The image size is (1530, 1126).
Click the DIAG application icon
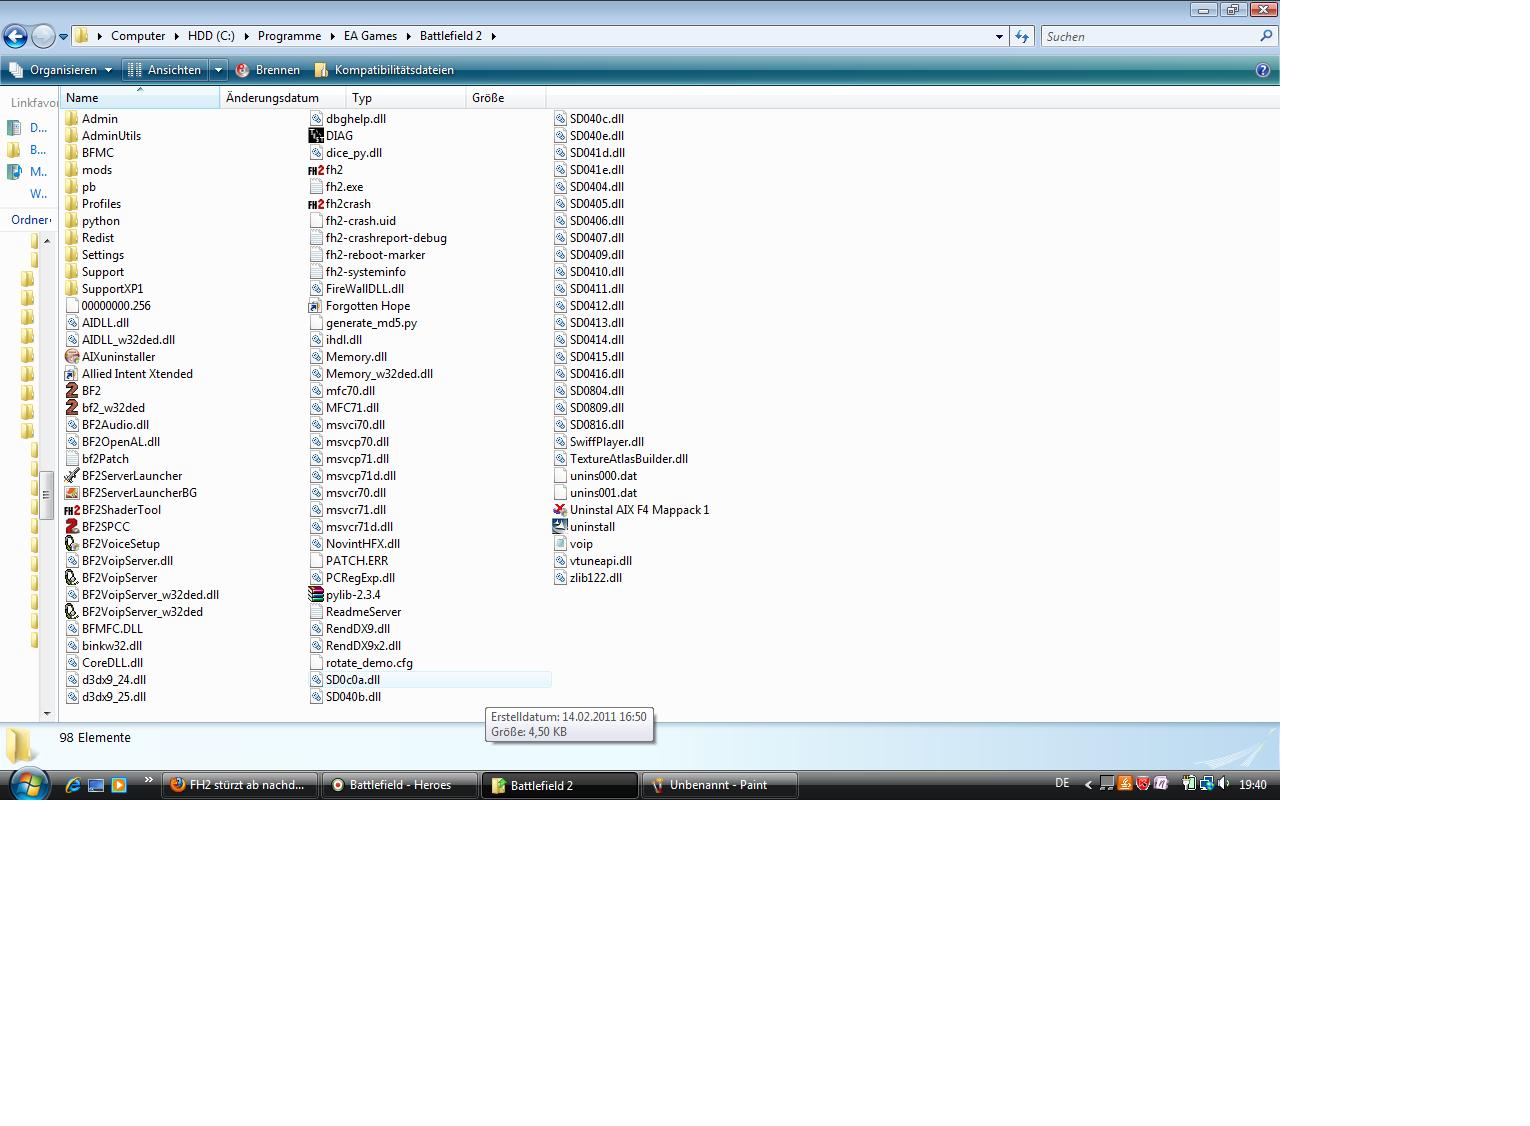[316, 136]
